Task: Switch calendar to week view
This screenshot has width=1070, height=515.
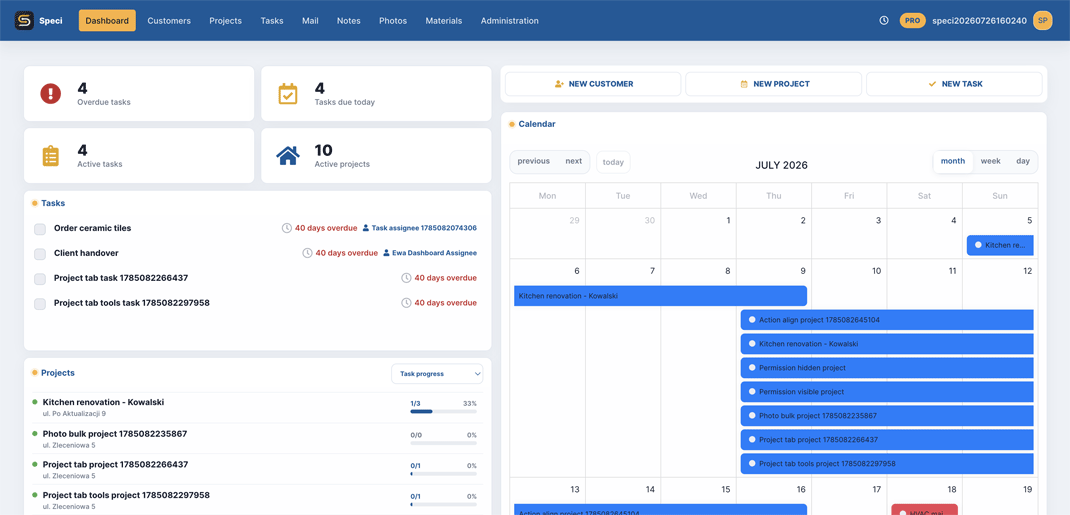Action: point(990,162)
